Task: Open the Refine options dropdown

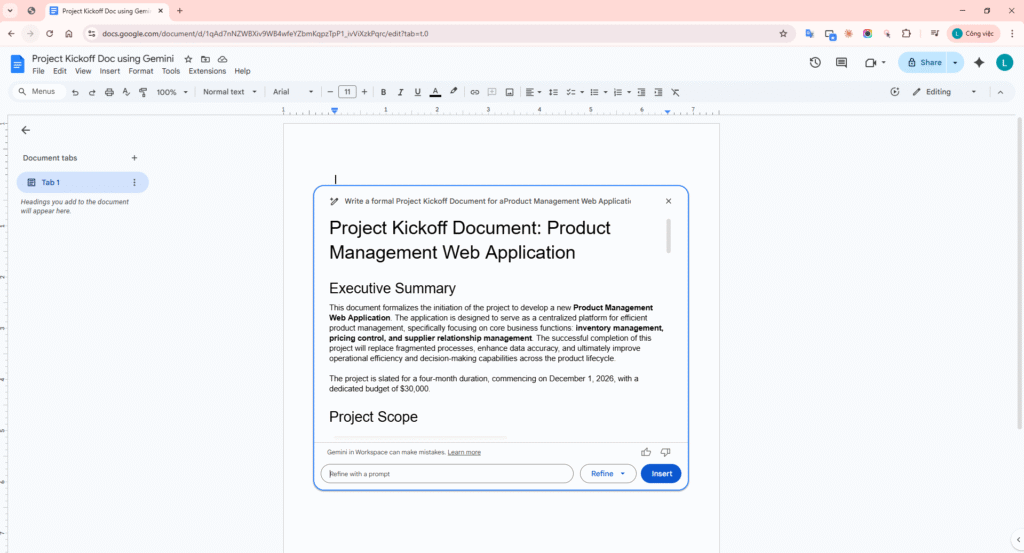Action: [x=608, y=474]
